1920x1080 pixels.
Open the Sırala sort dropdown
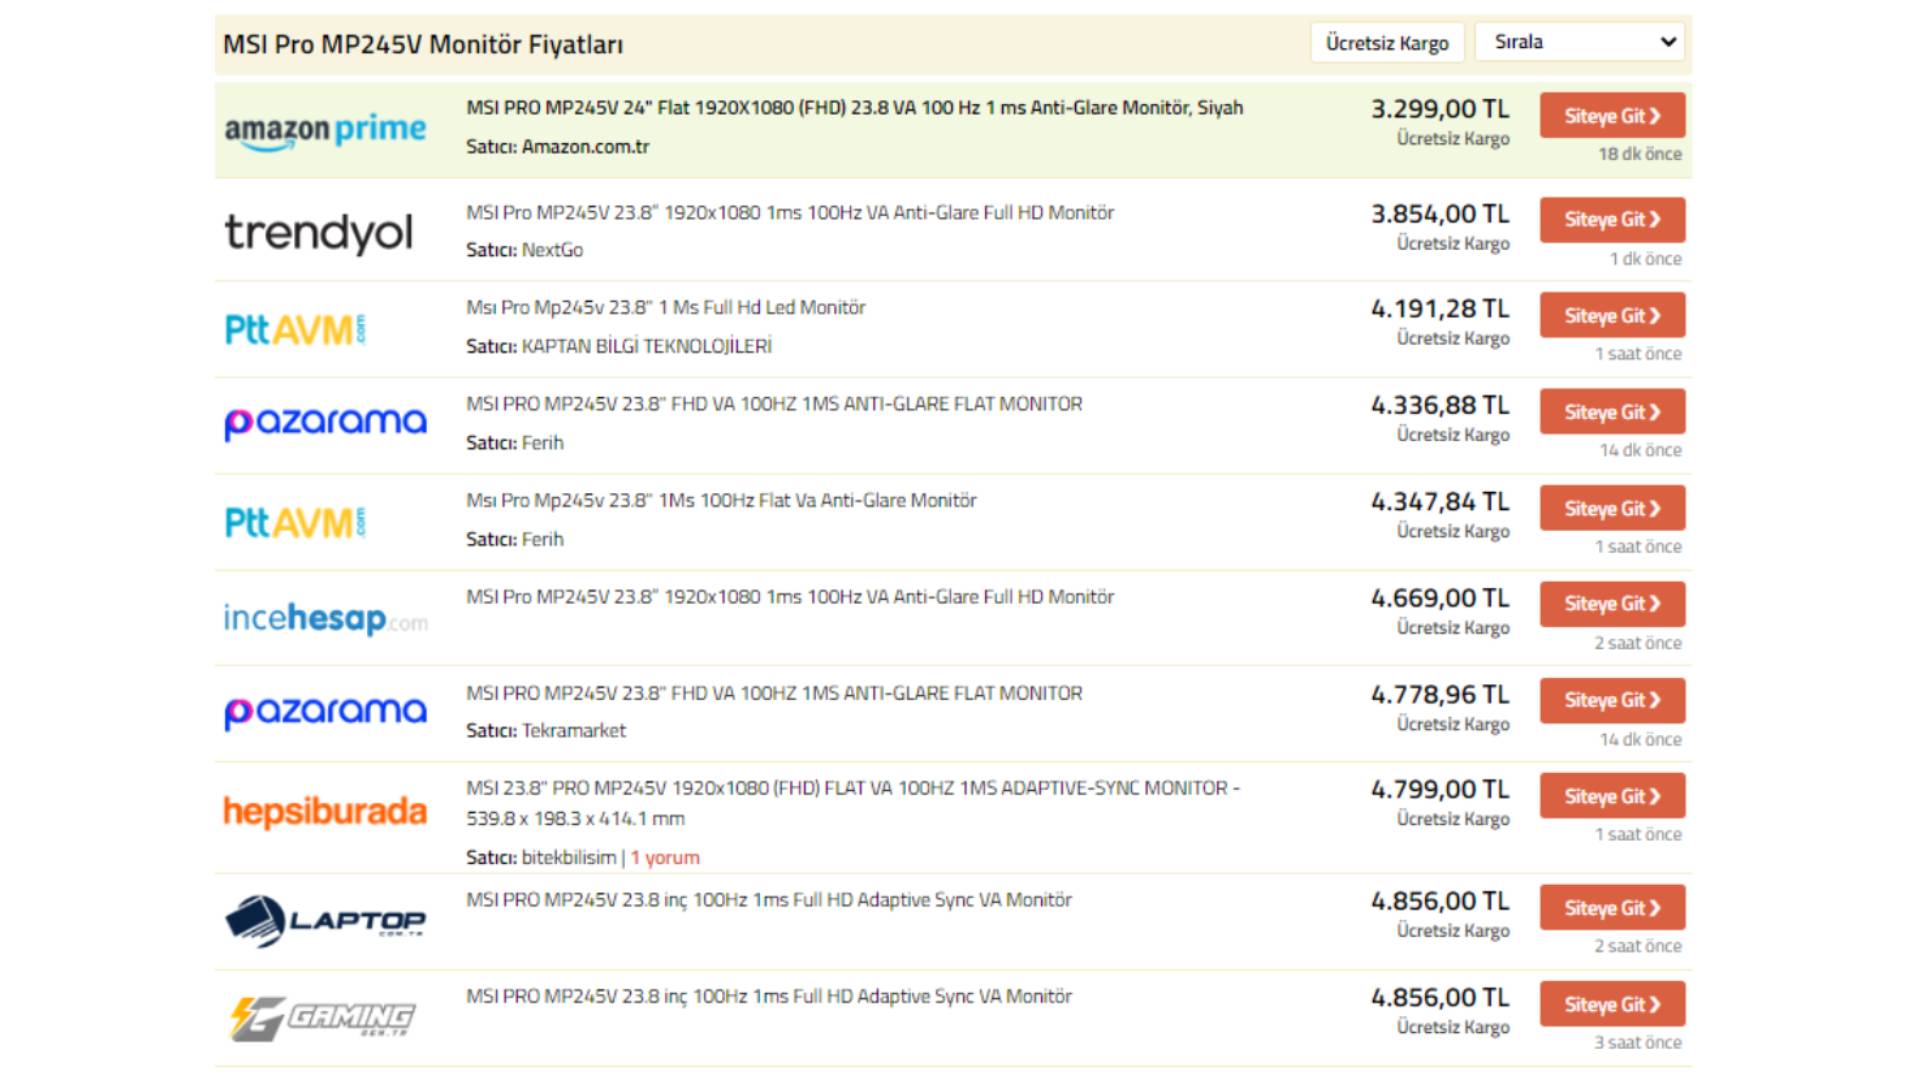(1580, 42)
